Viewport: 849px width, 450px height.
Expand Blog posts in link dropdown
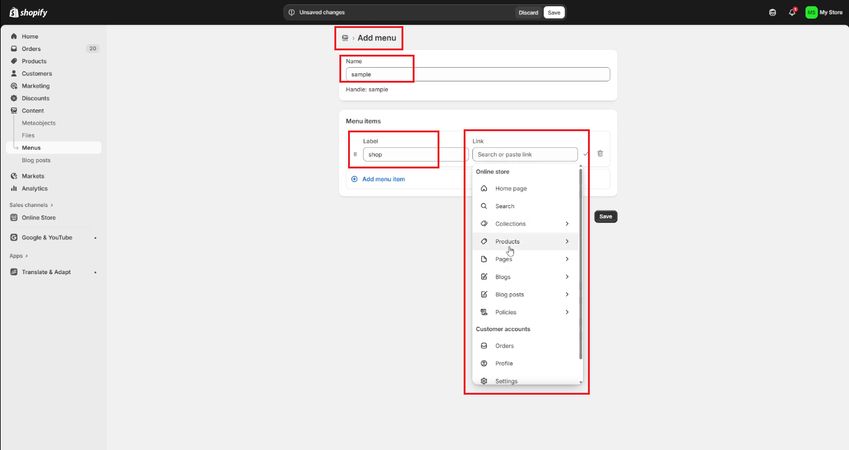pos(525,295)
